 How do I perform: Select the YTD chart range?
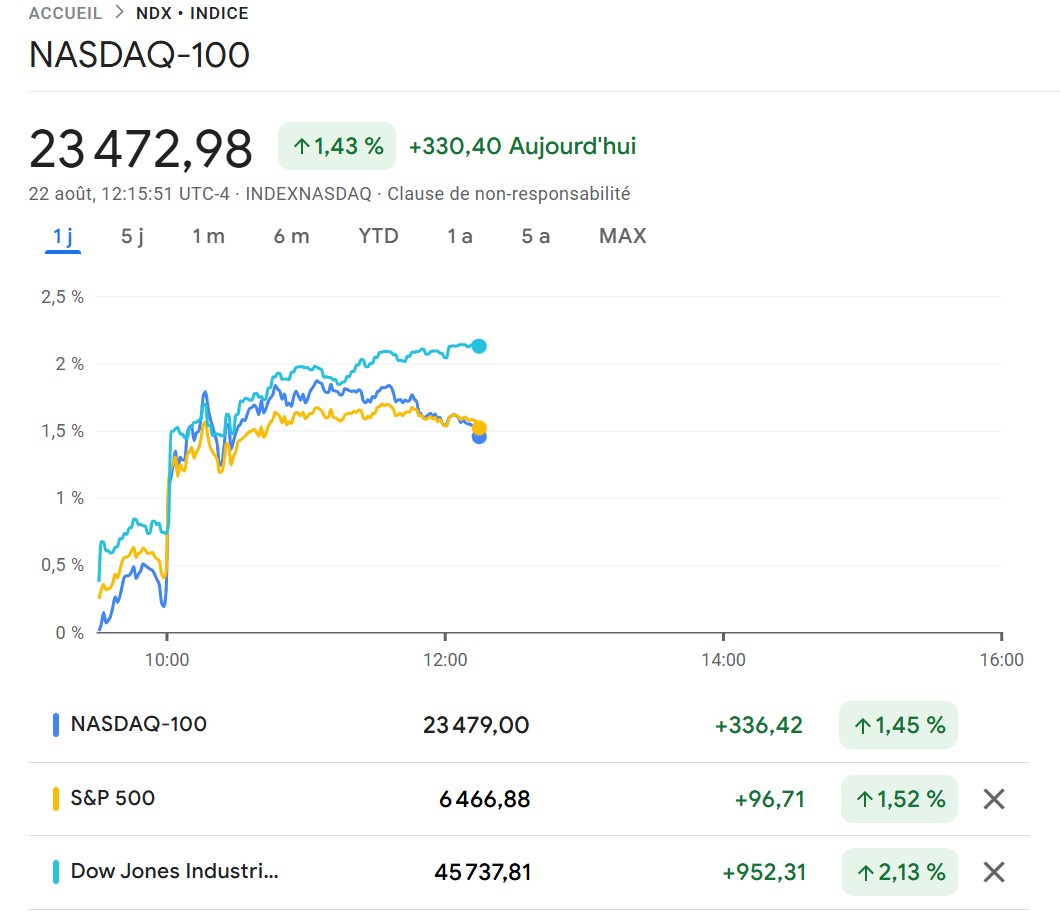coord(378,236)
